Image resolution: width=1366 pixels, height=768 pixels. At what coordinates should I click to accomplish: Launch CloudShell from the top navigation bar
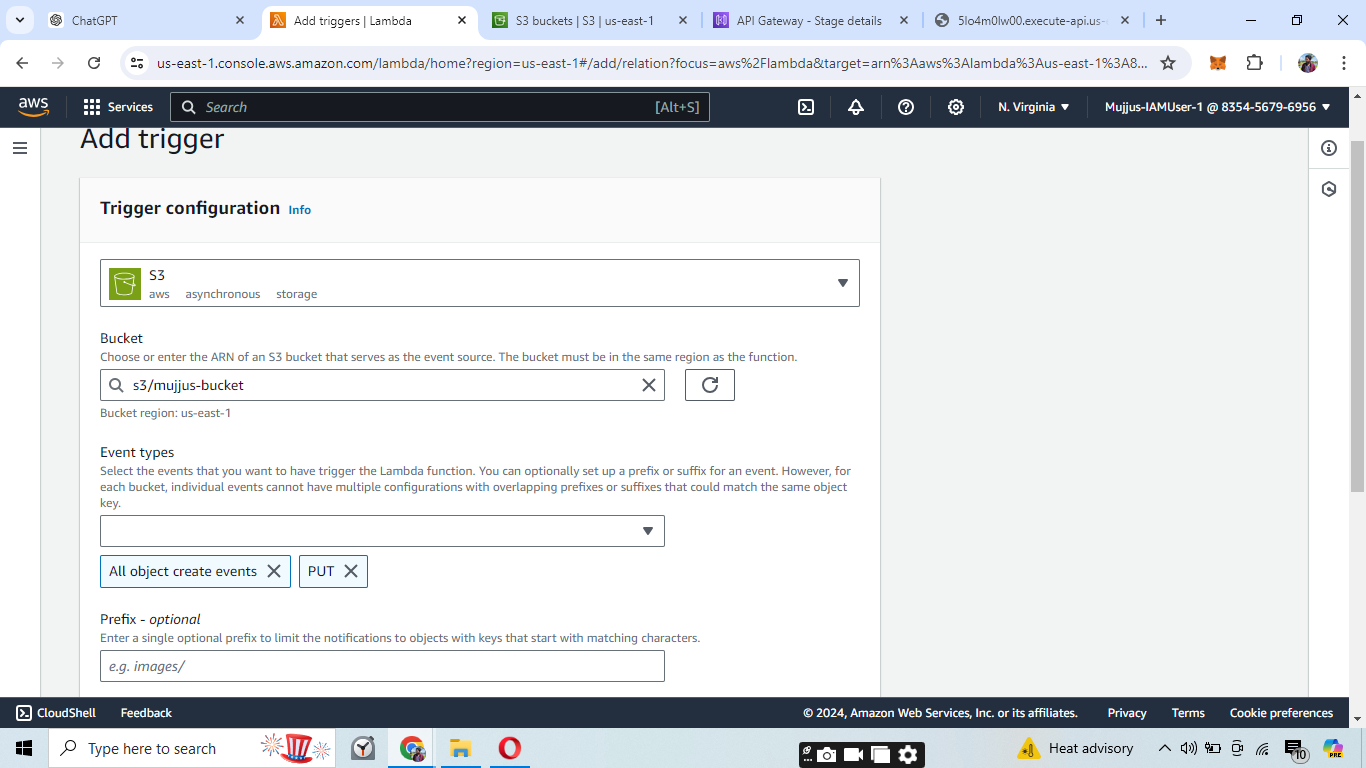(806, 107)
